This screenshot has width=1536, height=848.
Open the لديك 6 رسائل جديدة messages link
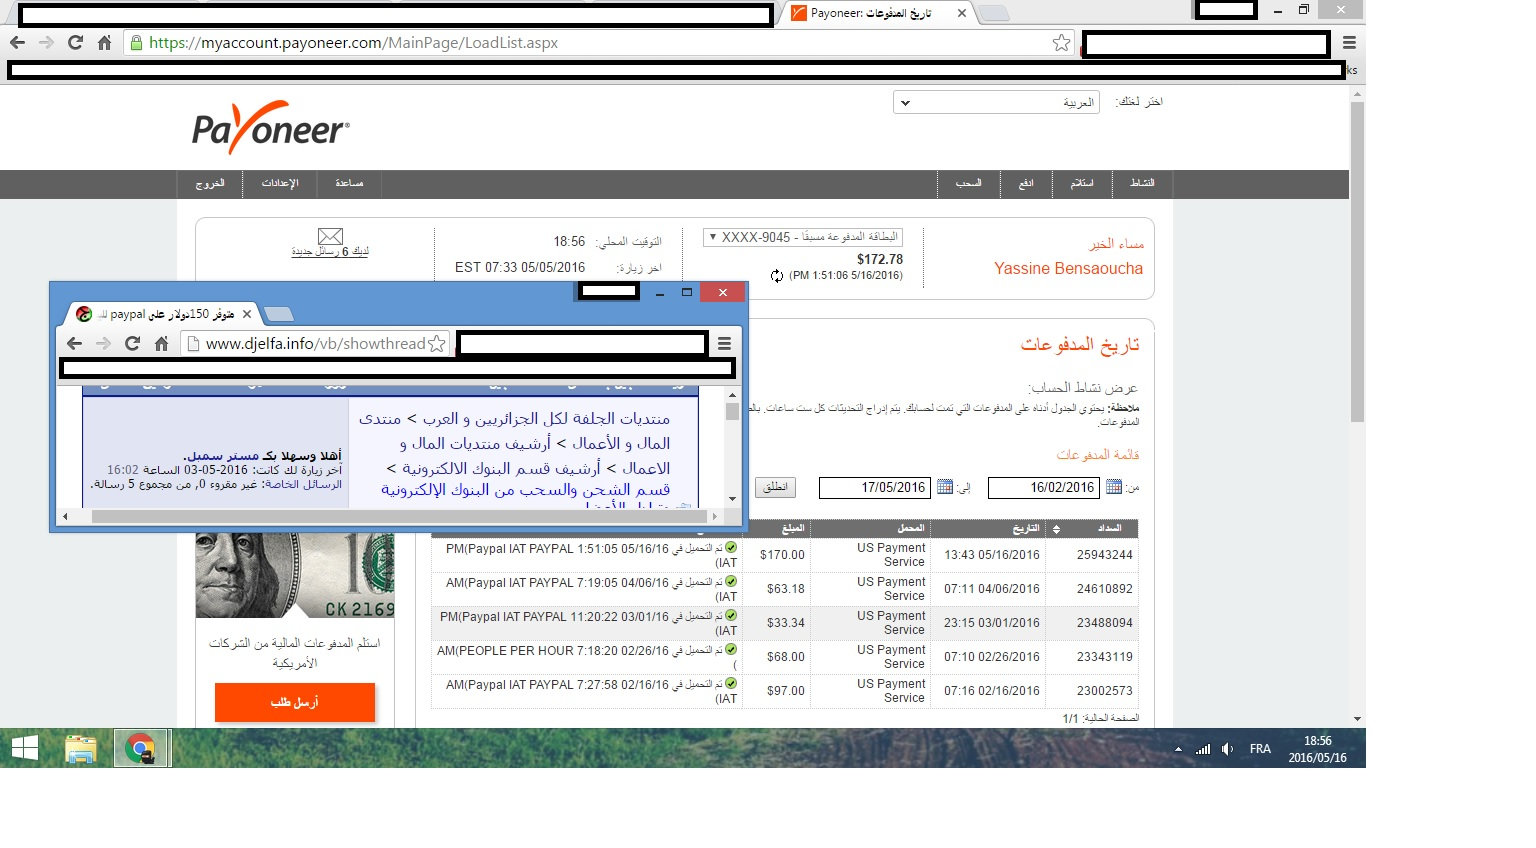pos(330,251)
